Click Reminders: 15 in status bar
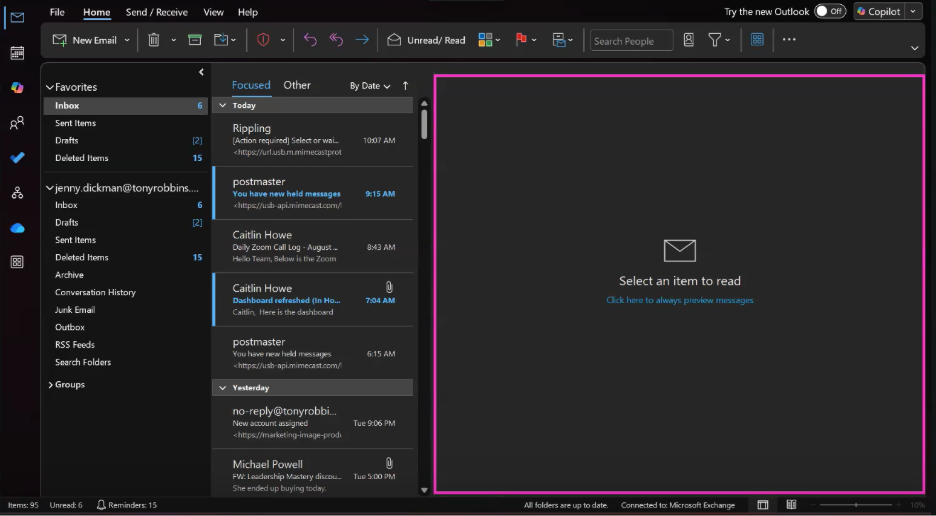936x516 pixels. click(x=126, y=505)
